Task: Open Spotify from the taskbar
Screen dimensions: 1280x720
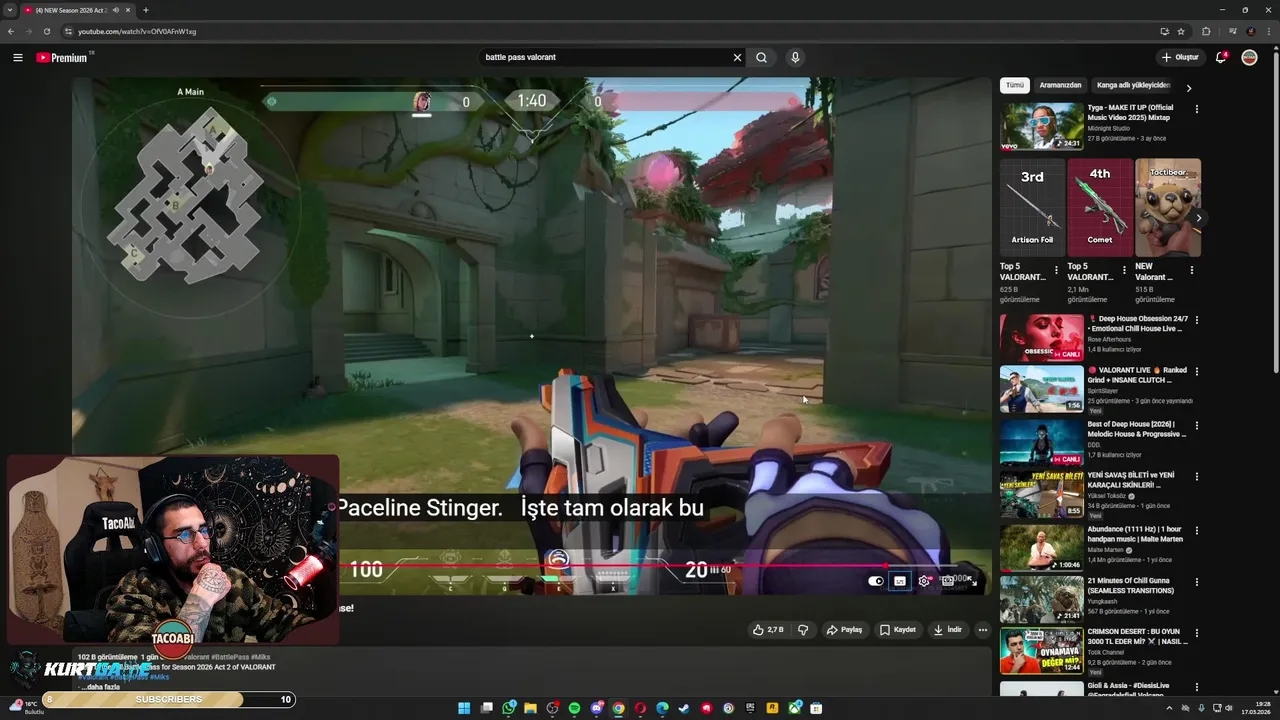Action: tap(574, 708)
